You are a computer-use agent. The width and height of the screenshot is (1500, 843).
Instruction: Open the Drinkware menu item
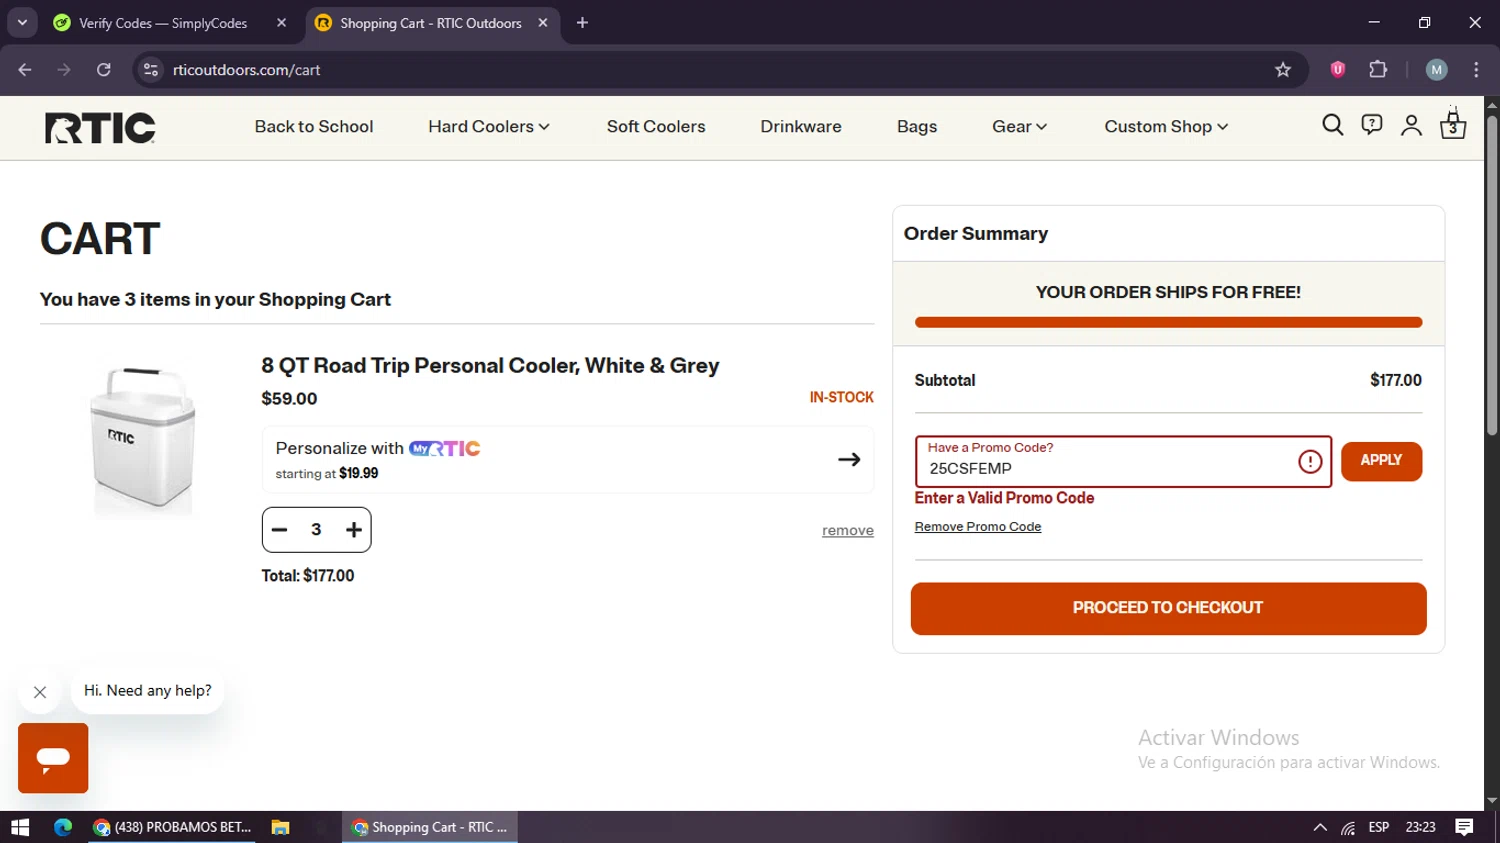(x=801, y=127)
